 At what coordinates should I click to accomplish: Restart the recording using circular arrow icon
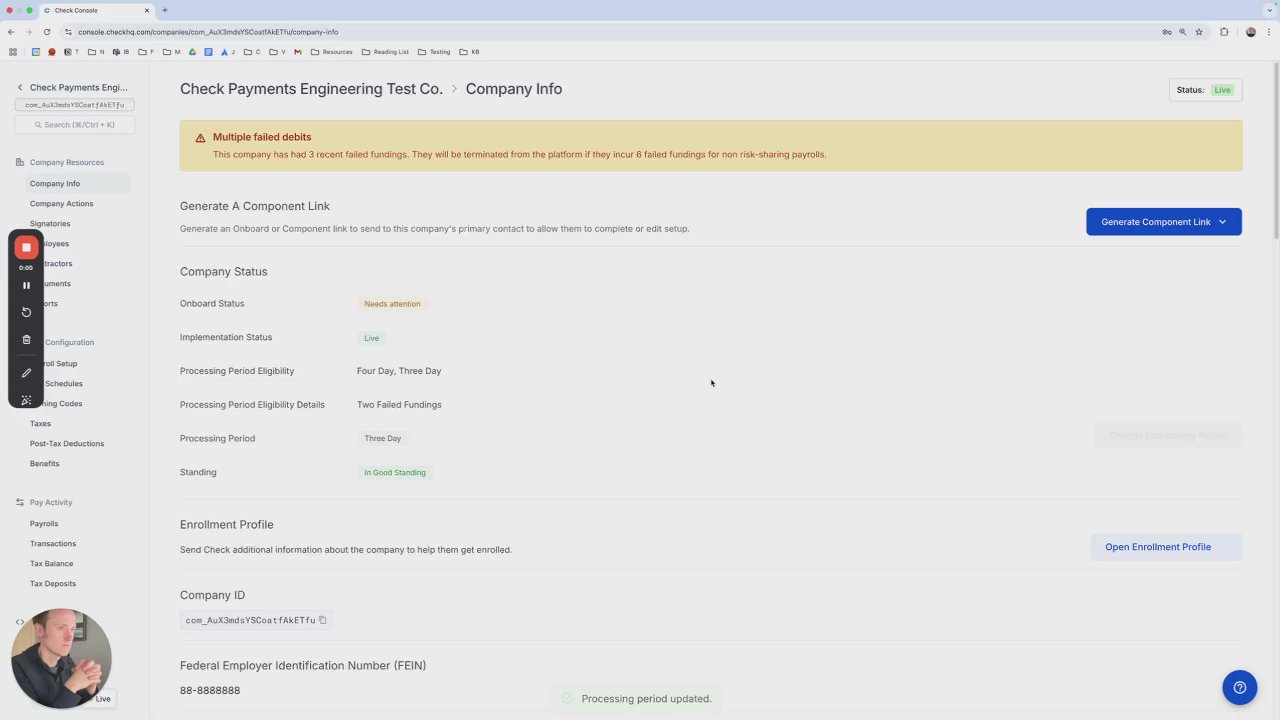(x=27, y=312)
